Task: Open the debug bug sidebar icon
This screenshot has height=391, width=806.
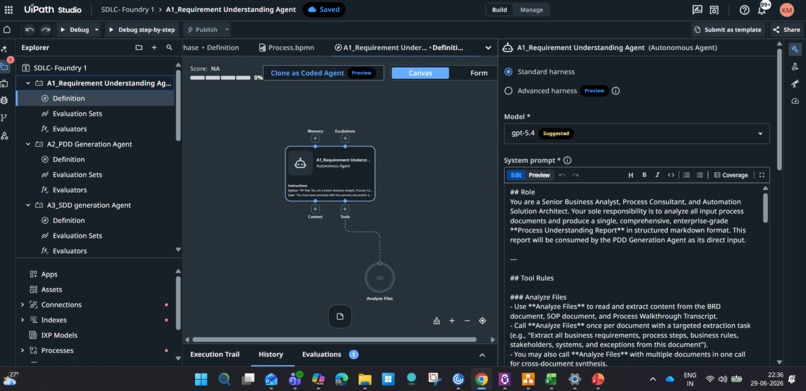Action: tap(5, 100)
